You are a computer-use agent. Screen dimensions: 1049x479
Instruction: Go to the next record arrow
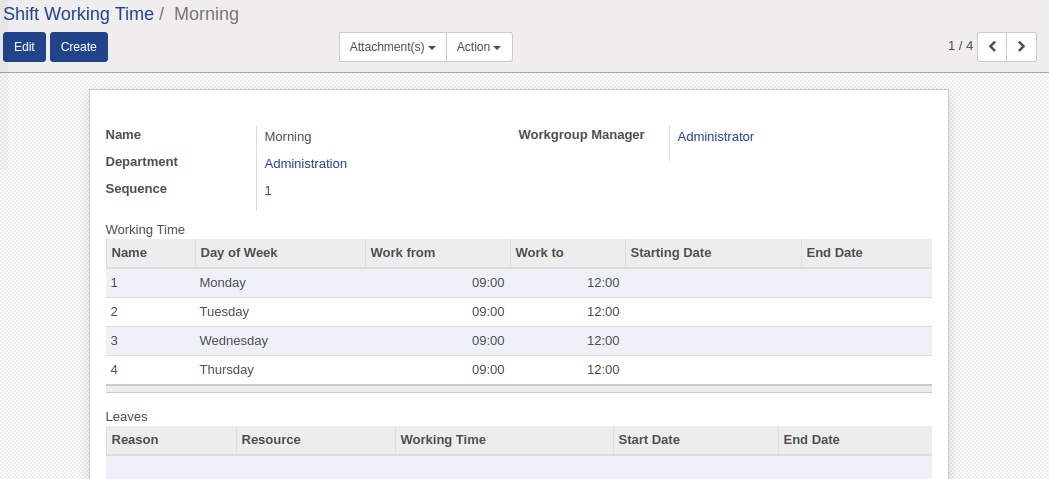pyautogui.click(x=1021, y=47)
